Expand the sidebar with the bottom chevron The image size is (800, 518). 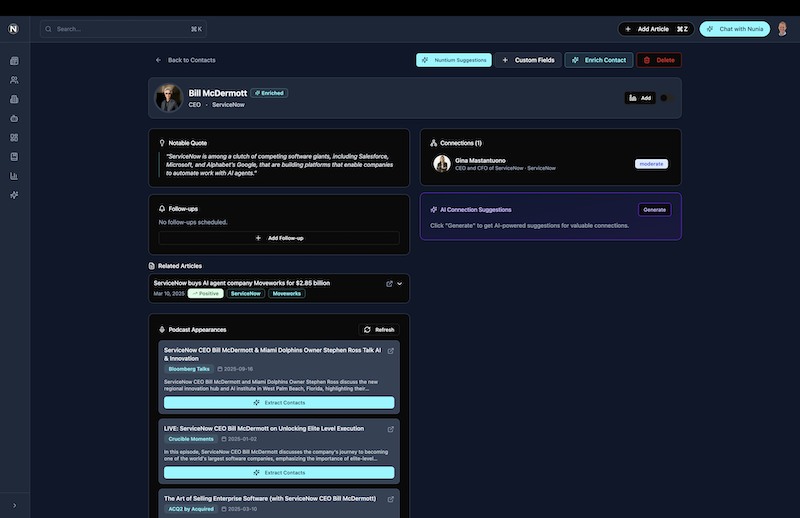tap(14, 505)
